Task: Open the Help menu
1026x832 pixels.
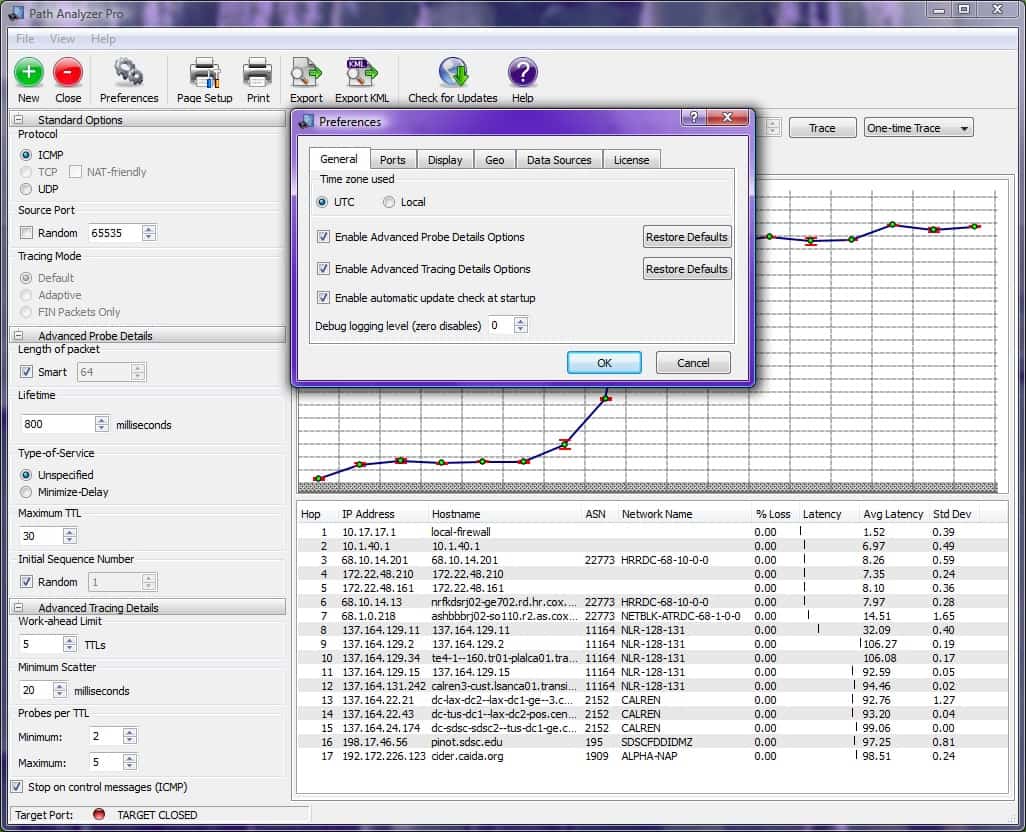Action: 103,39
